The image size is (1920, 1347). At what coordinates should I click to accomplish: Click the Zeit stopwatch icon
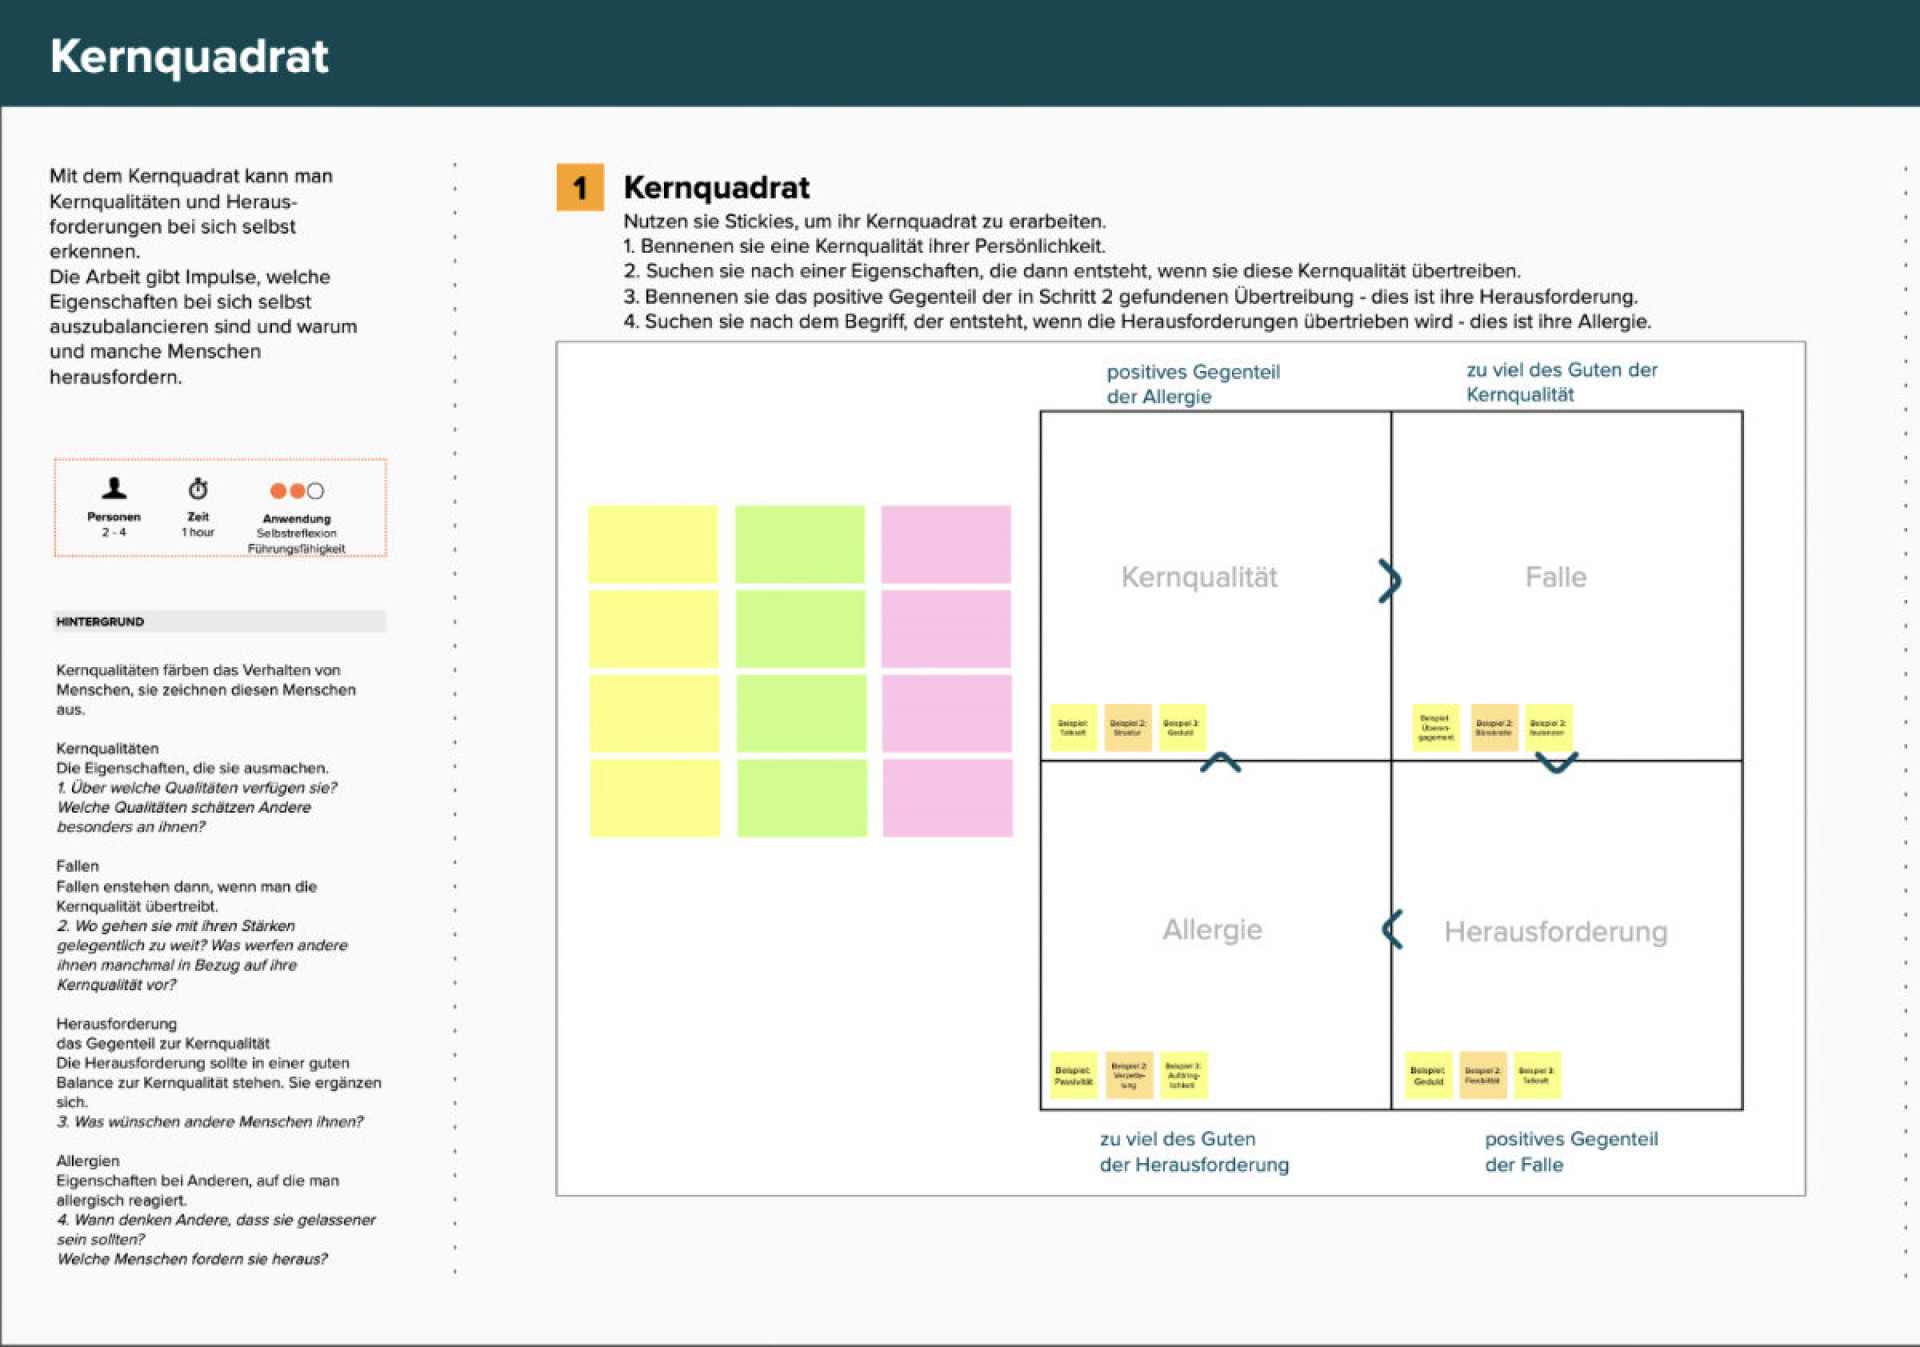click(198, 489)
